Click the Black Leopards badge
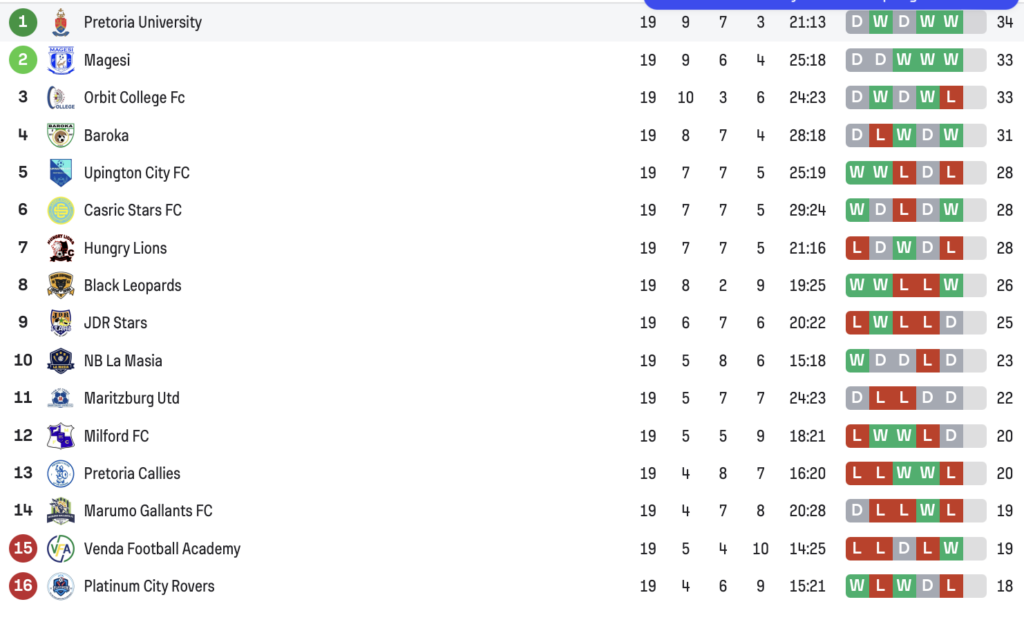The width and height of the screenshot is (1024, 622). point(61,285)
